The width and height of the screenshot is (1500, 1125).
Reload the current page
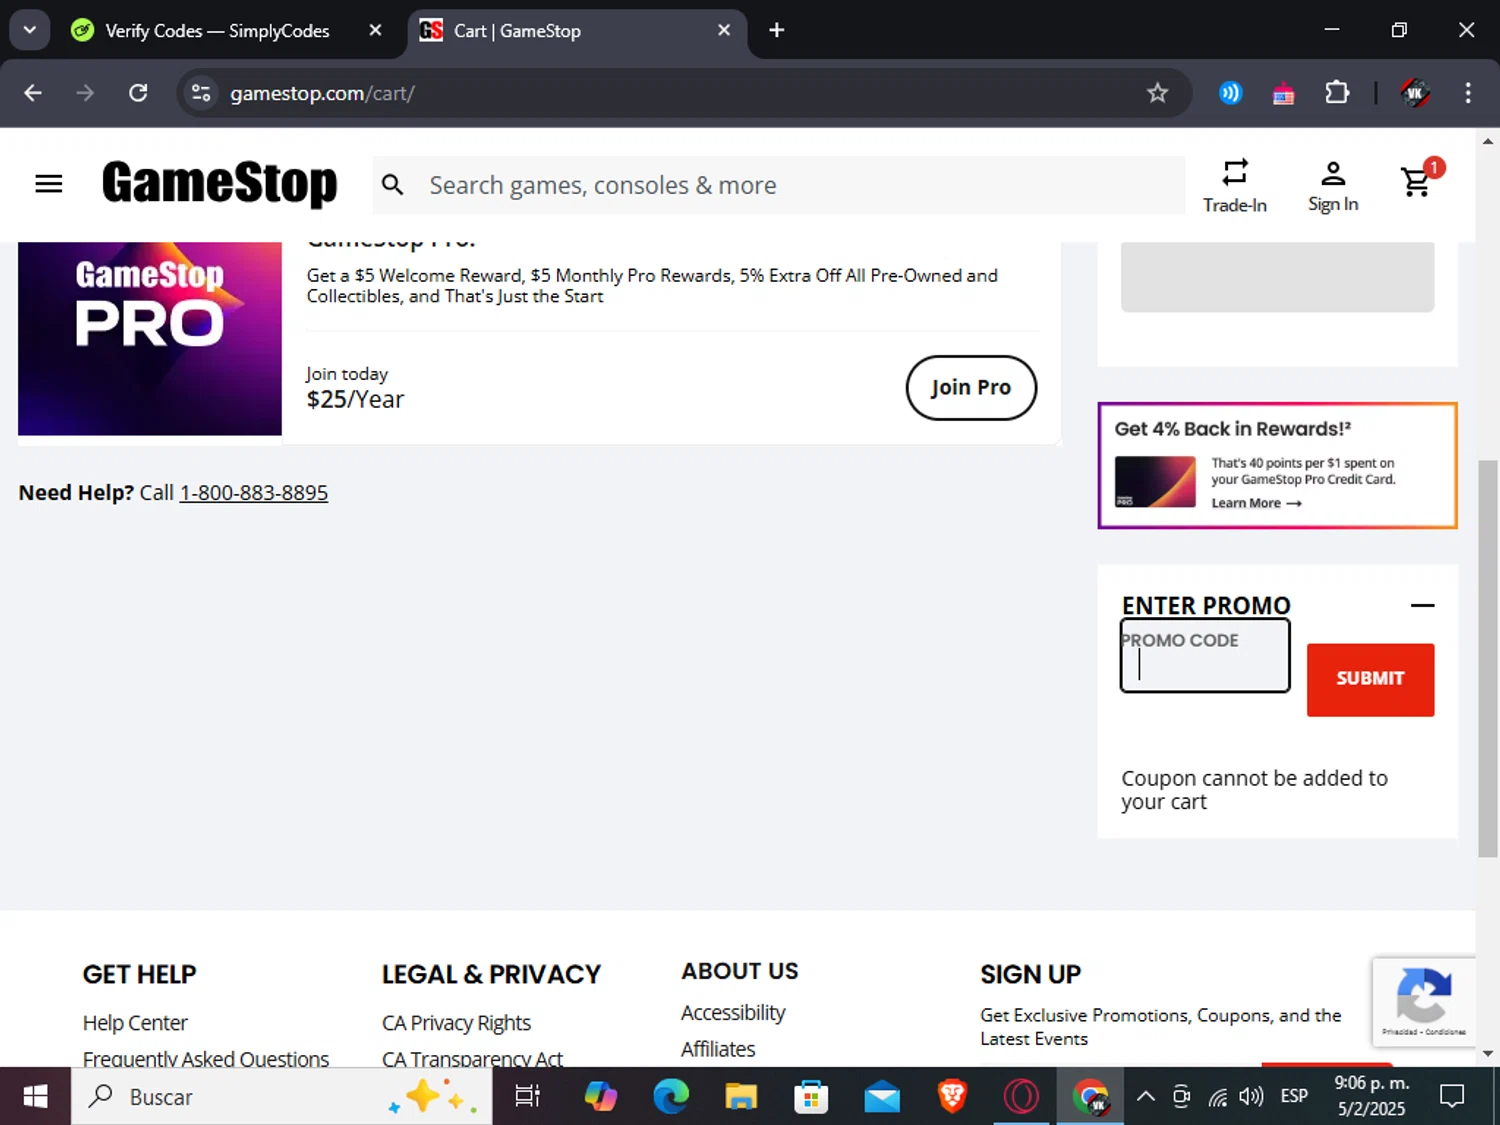click(138, 93)
